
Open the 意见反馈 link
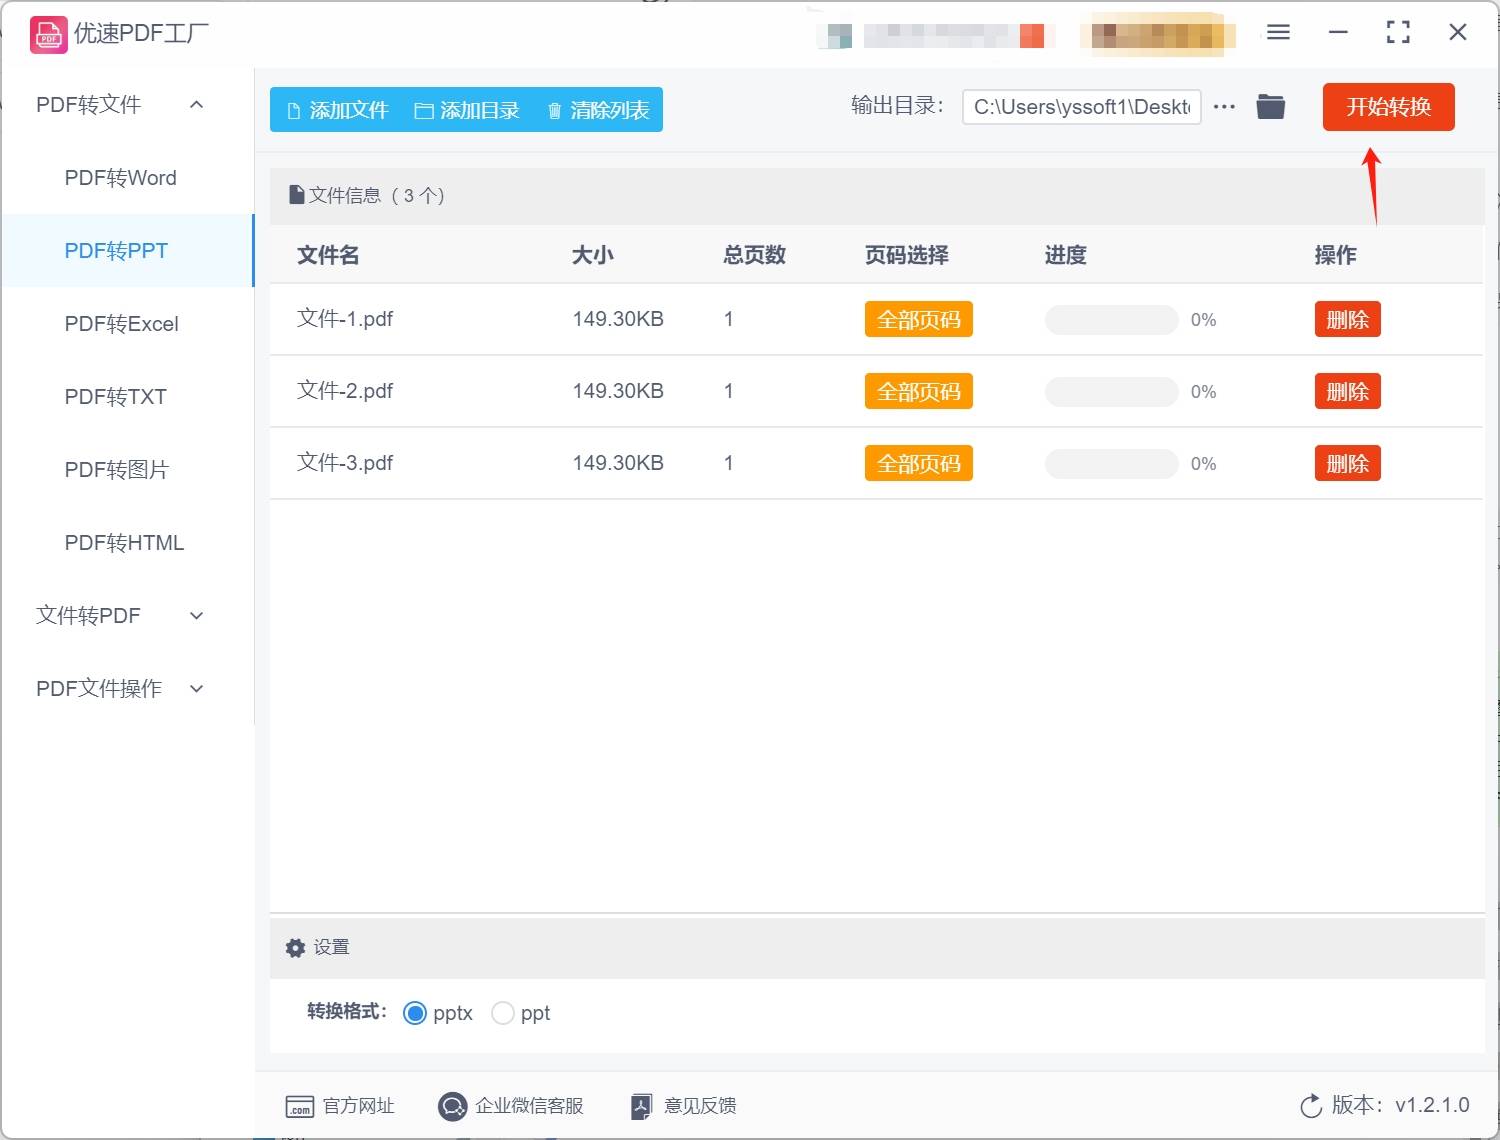(700, 1106)
